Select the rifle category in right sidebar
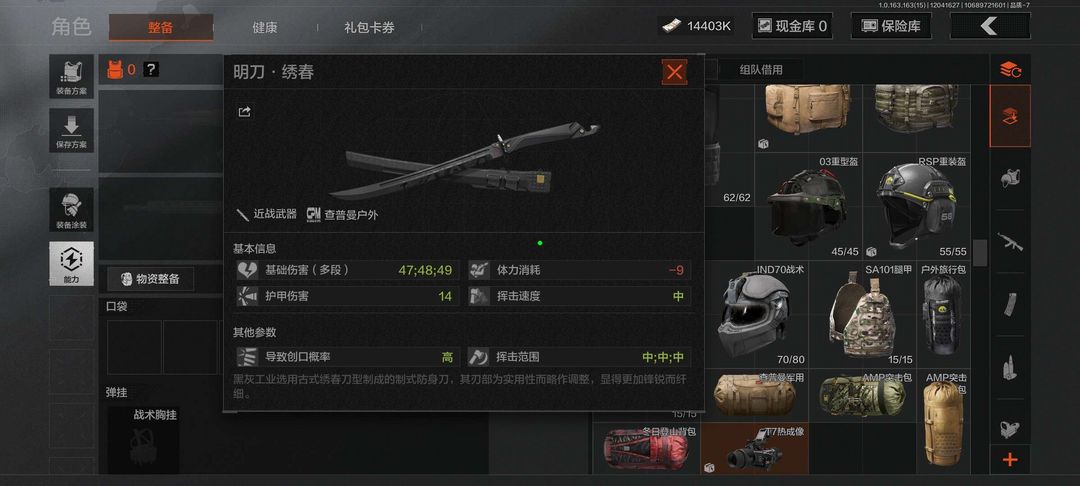Screen dimensions: 1080x486 (1010, 242)
